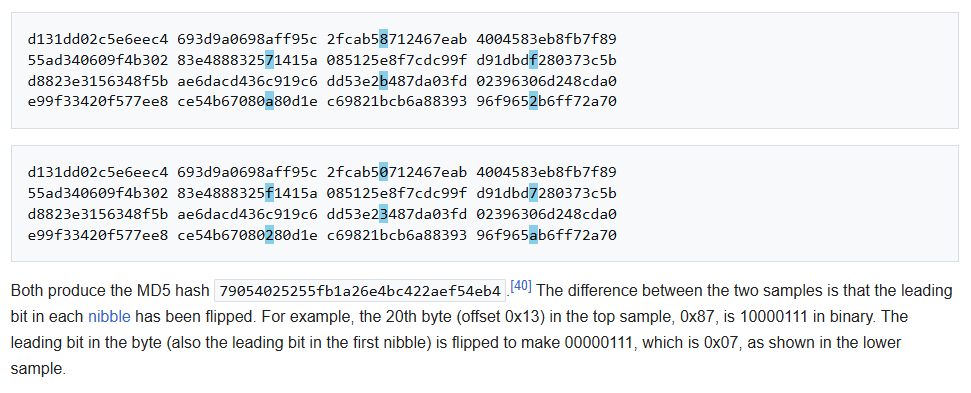The height and width of the screenshot is (393, 971).
Task: Open citation reference [40]
Action: coord(521,287)
